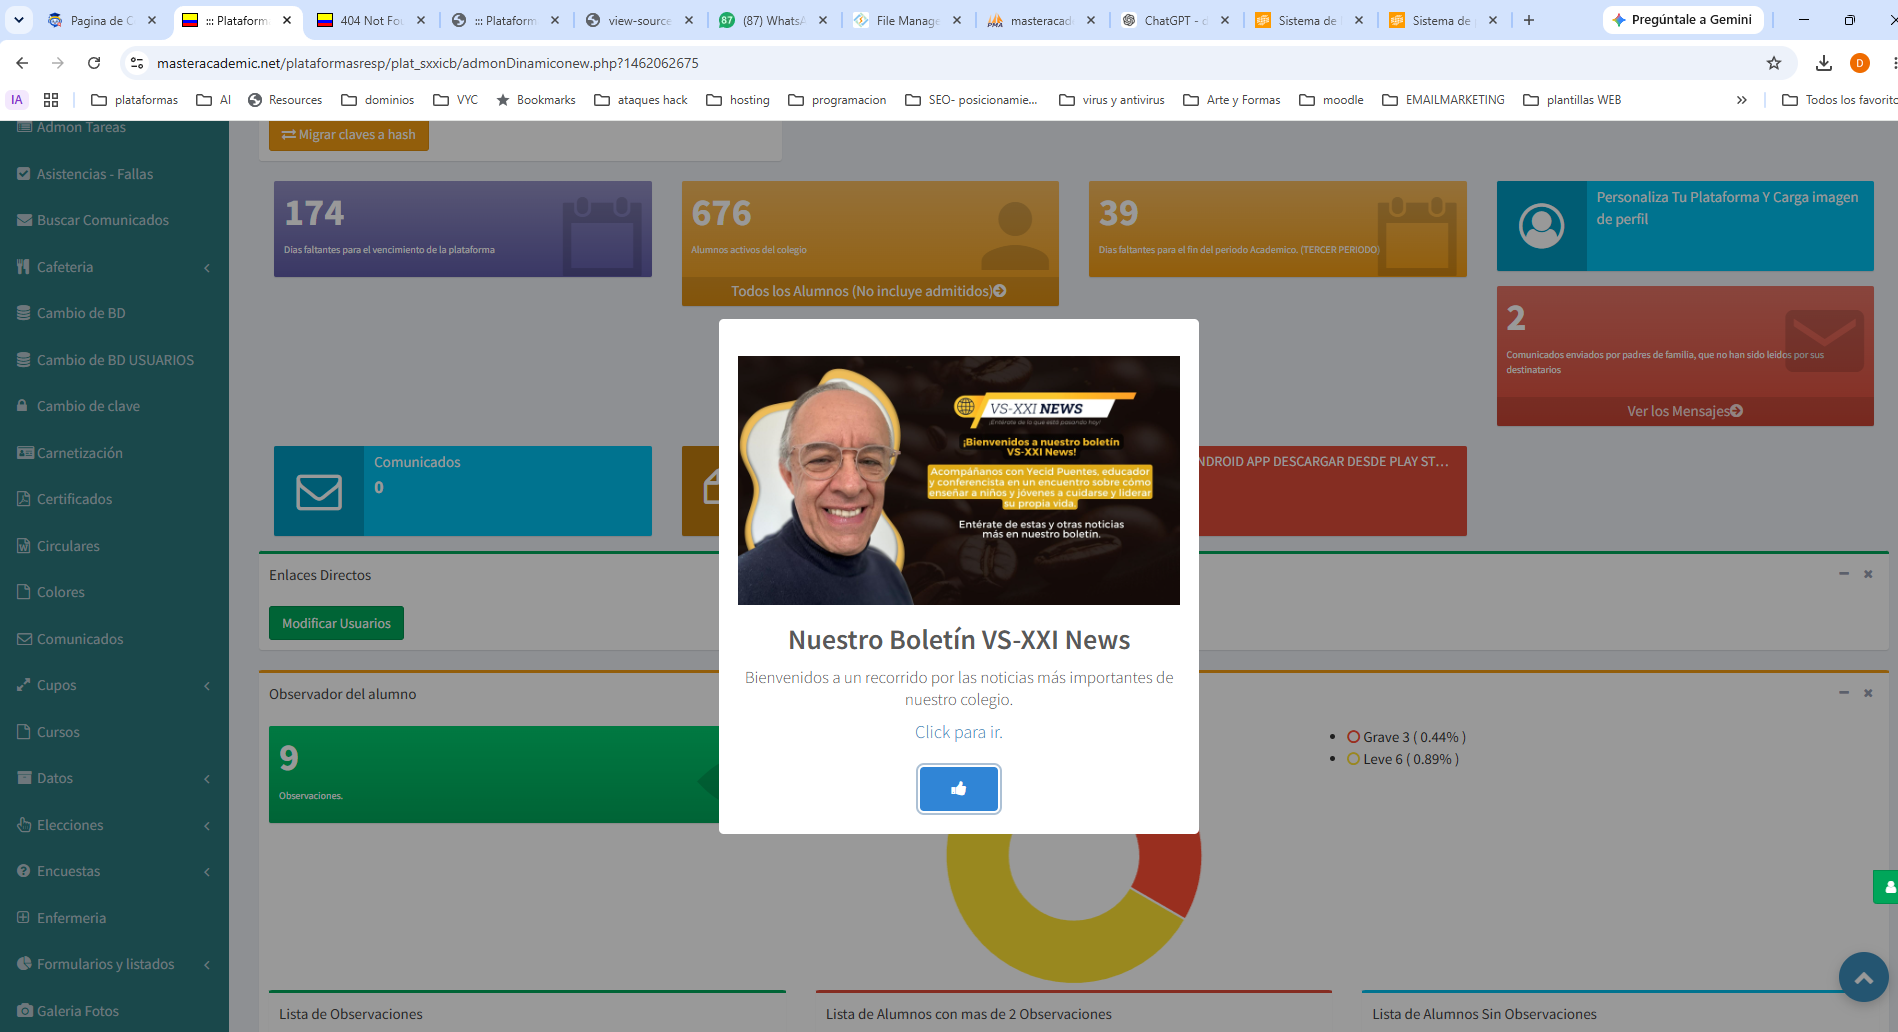Screen dimensions: 1898x1032
Task: Click the Datos archive icon
Action: coord(24,778)
